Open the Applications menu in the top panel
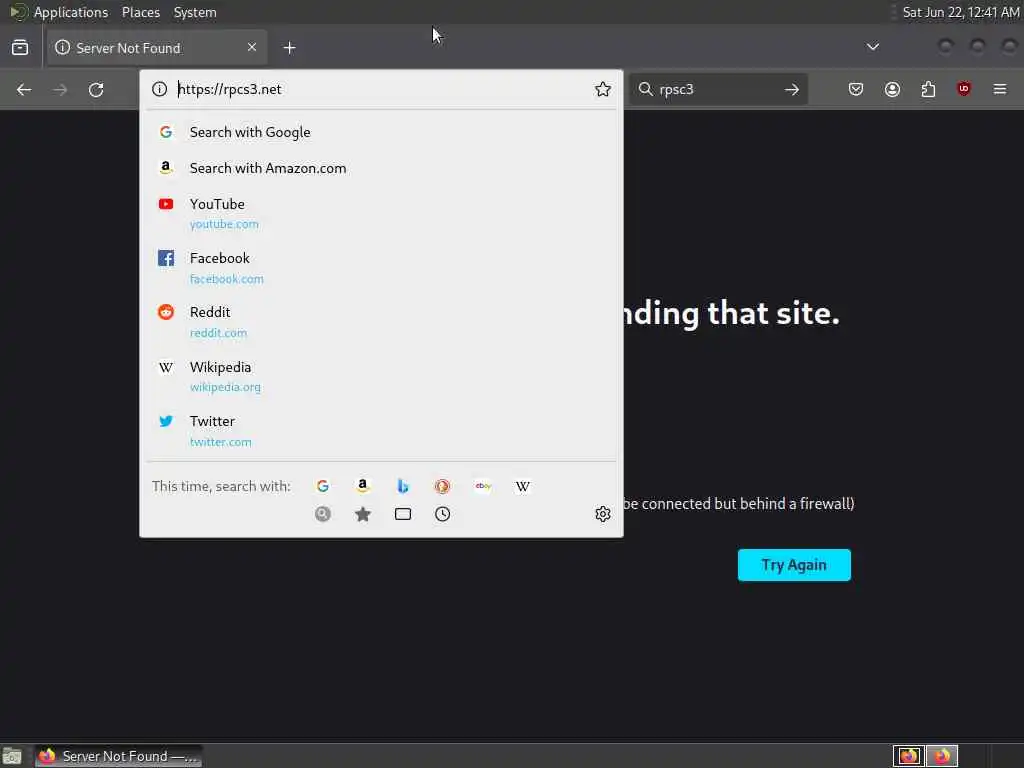Viewport: 1024px width, 768px height. [x=71, y=12]
